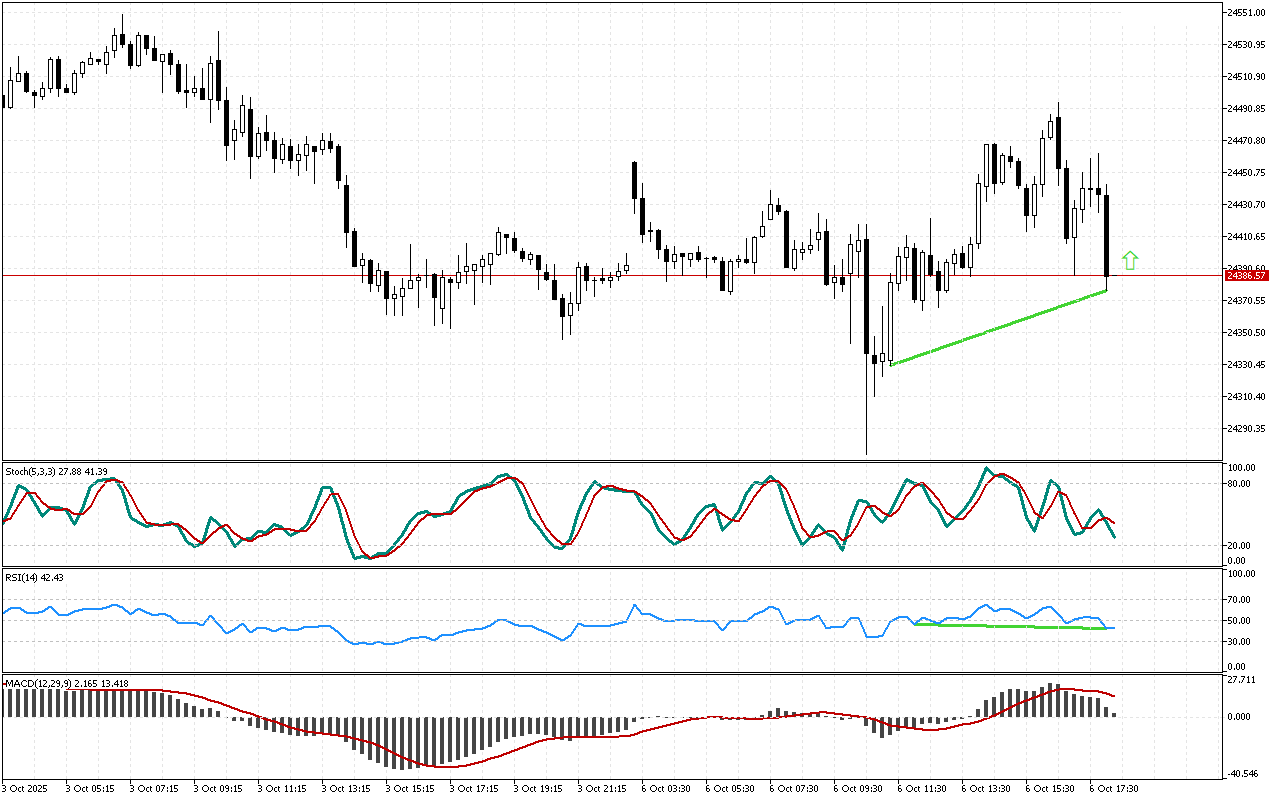Click the RSI 70.00 level label
The width and height of the screenshot is (1280, 800).
1240,600
